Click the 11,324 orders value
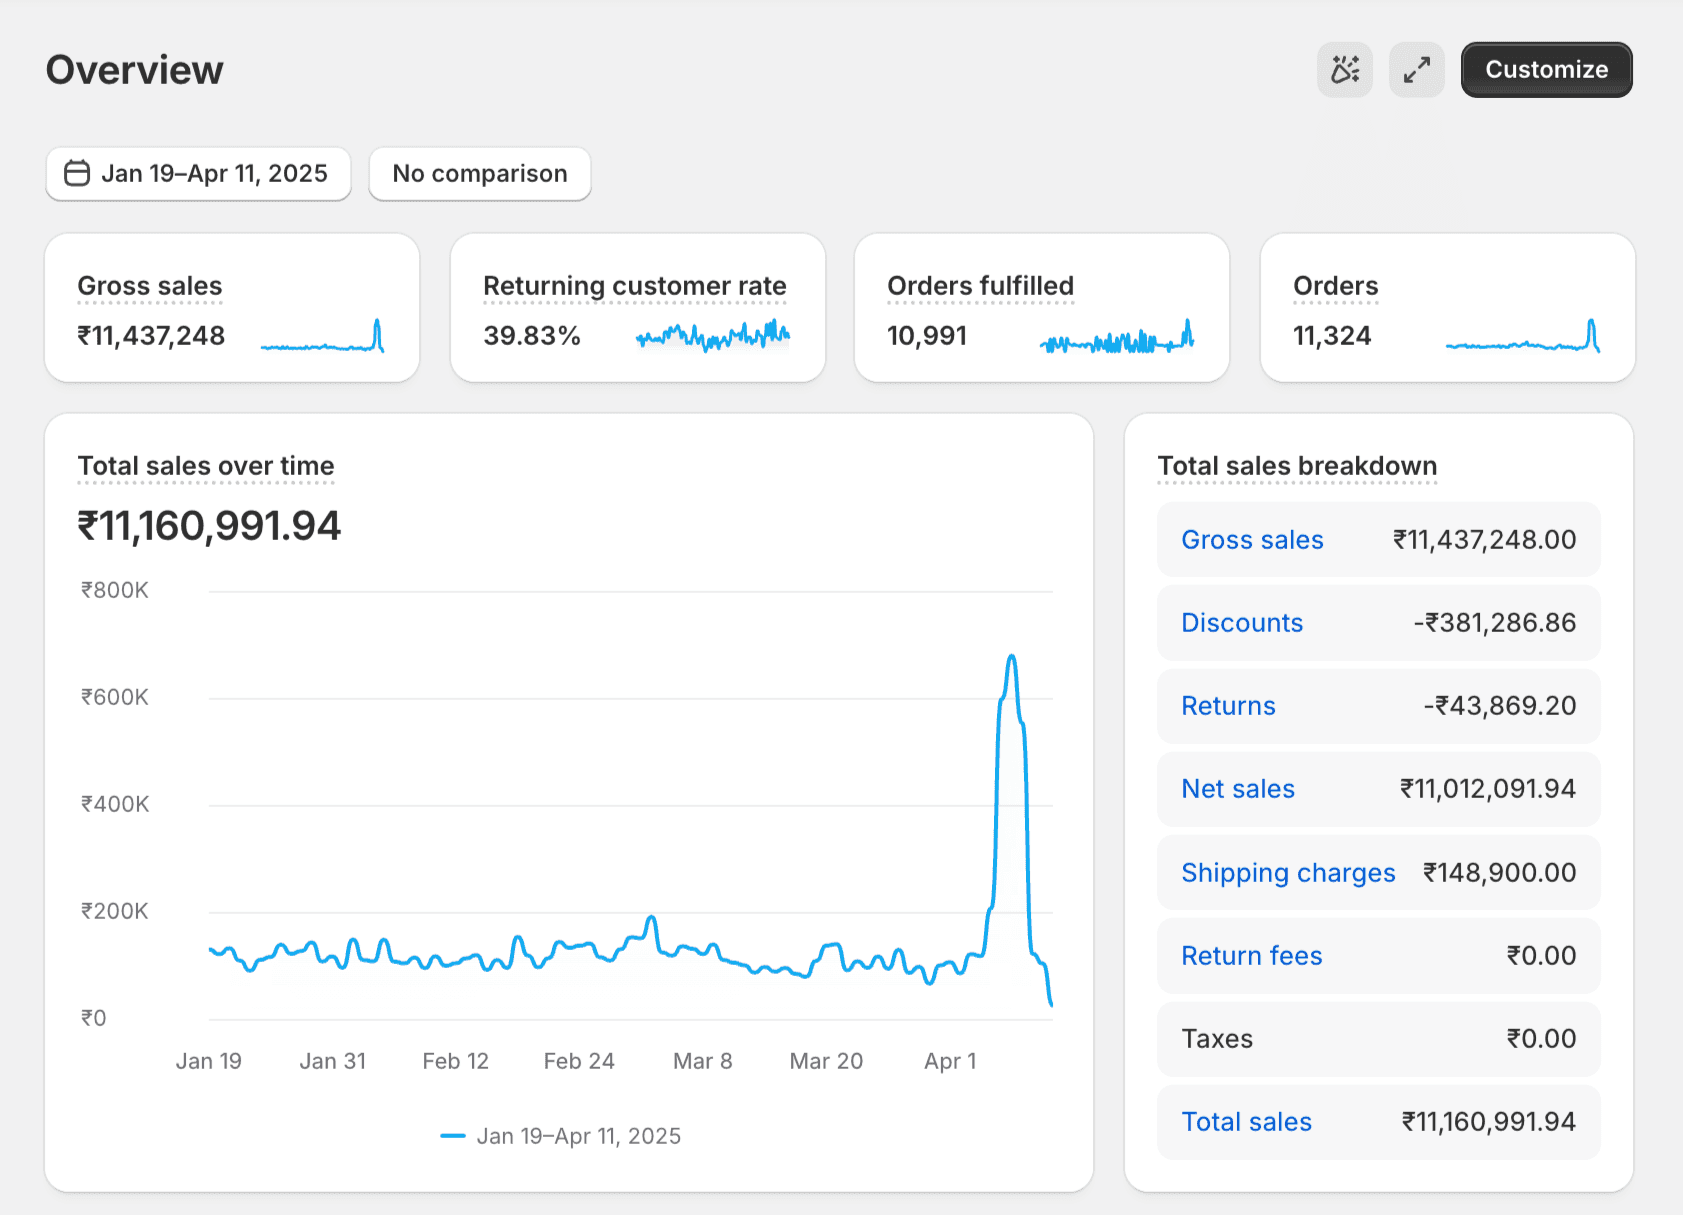Viewport: 1683px width, 1215px height. (1332, 336)
